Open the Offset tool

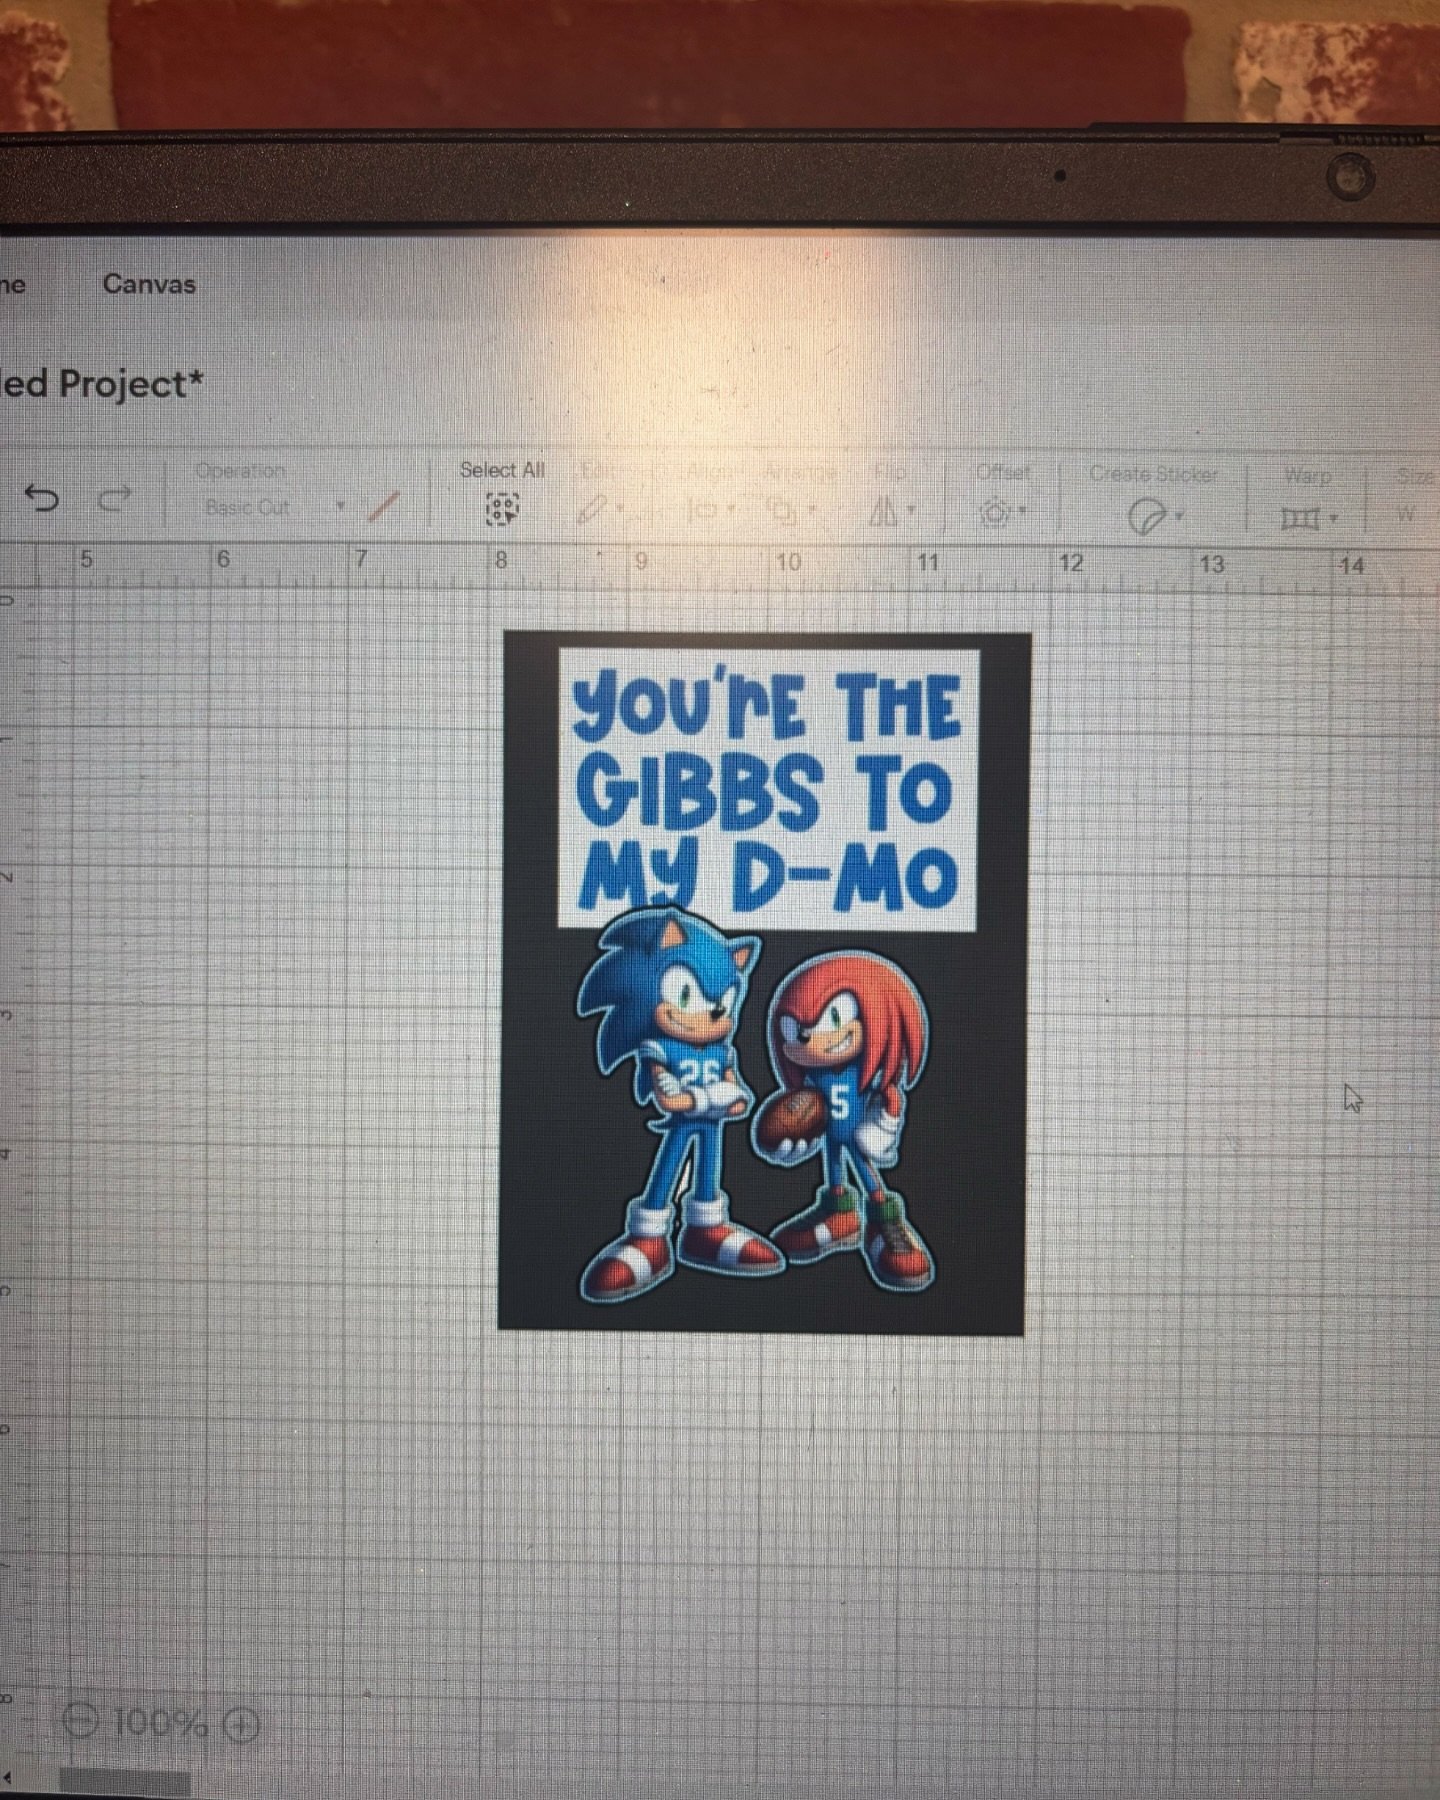(x=1001, y=514)
